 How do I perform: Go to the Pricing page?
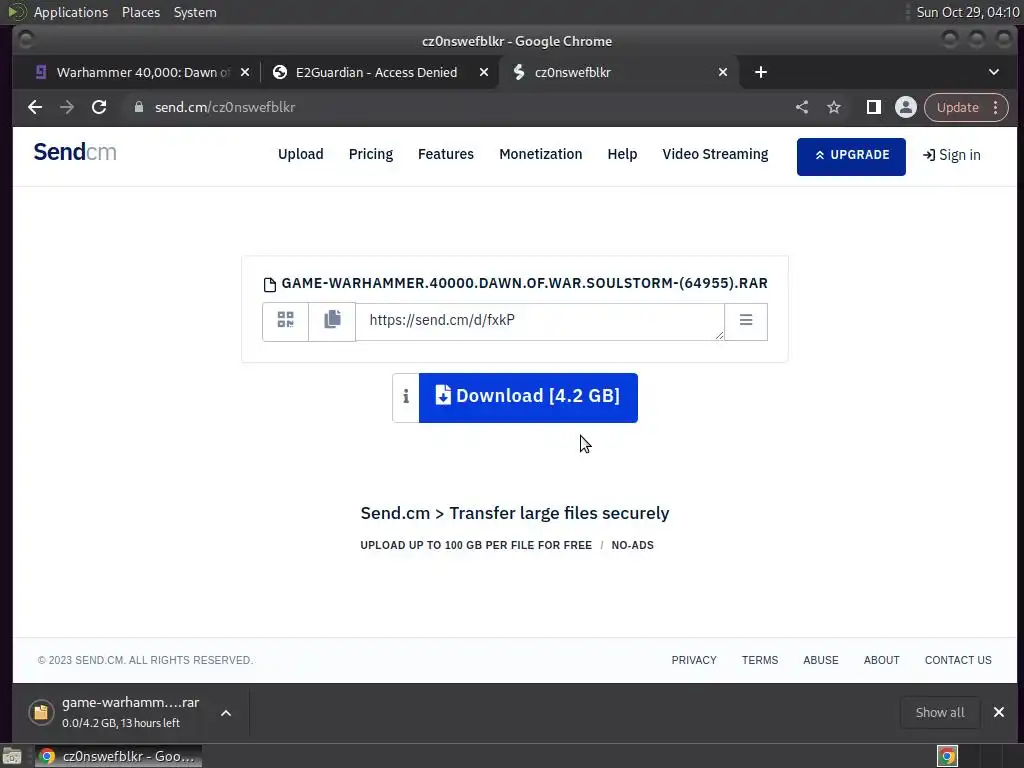click(x=370, y=154)
